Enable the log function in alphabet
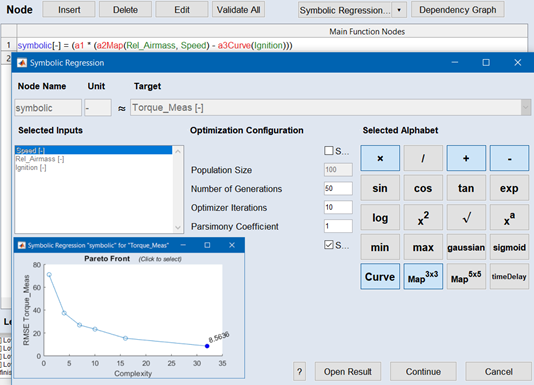This screenshot has width=534, height=385. click(380, 217)
